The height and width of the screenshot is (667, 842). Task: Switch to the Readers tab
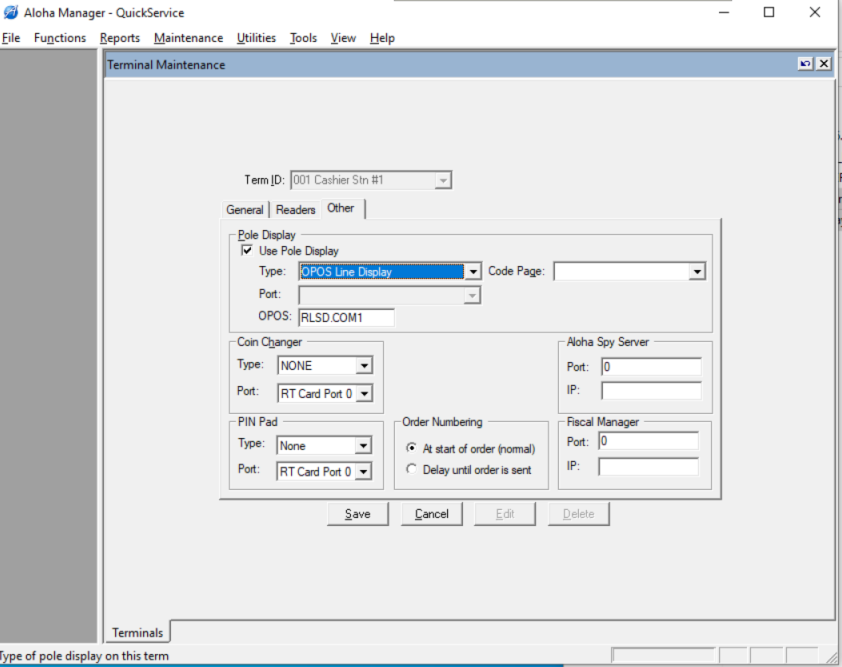click(x=295, y=209)
